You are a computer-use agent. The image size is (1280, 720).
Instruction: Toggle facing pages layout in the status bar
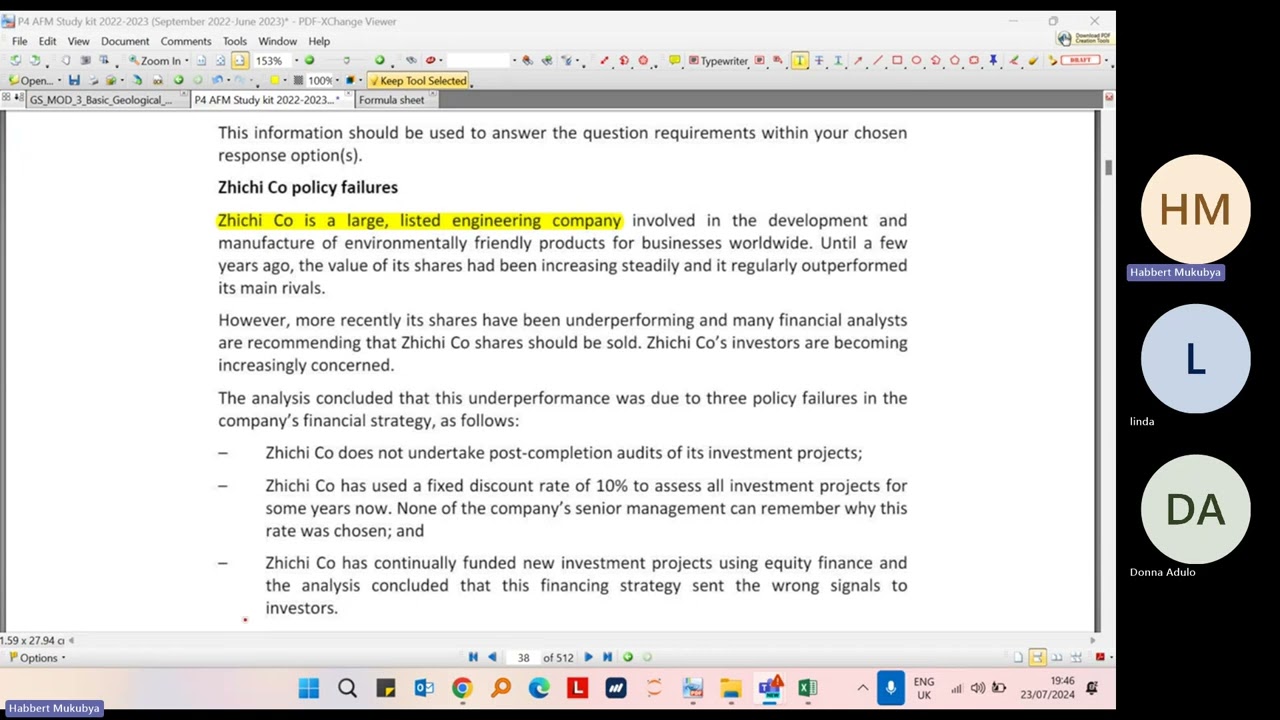pyautogui.click(x=1056, y=657)
